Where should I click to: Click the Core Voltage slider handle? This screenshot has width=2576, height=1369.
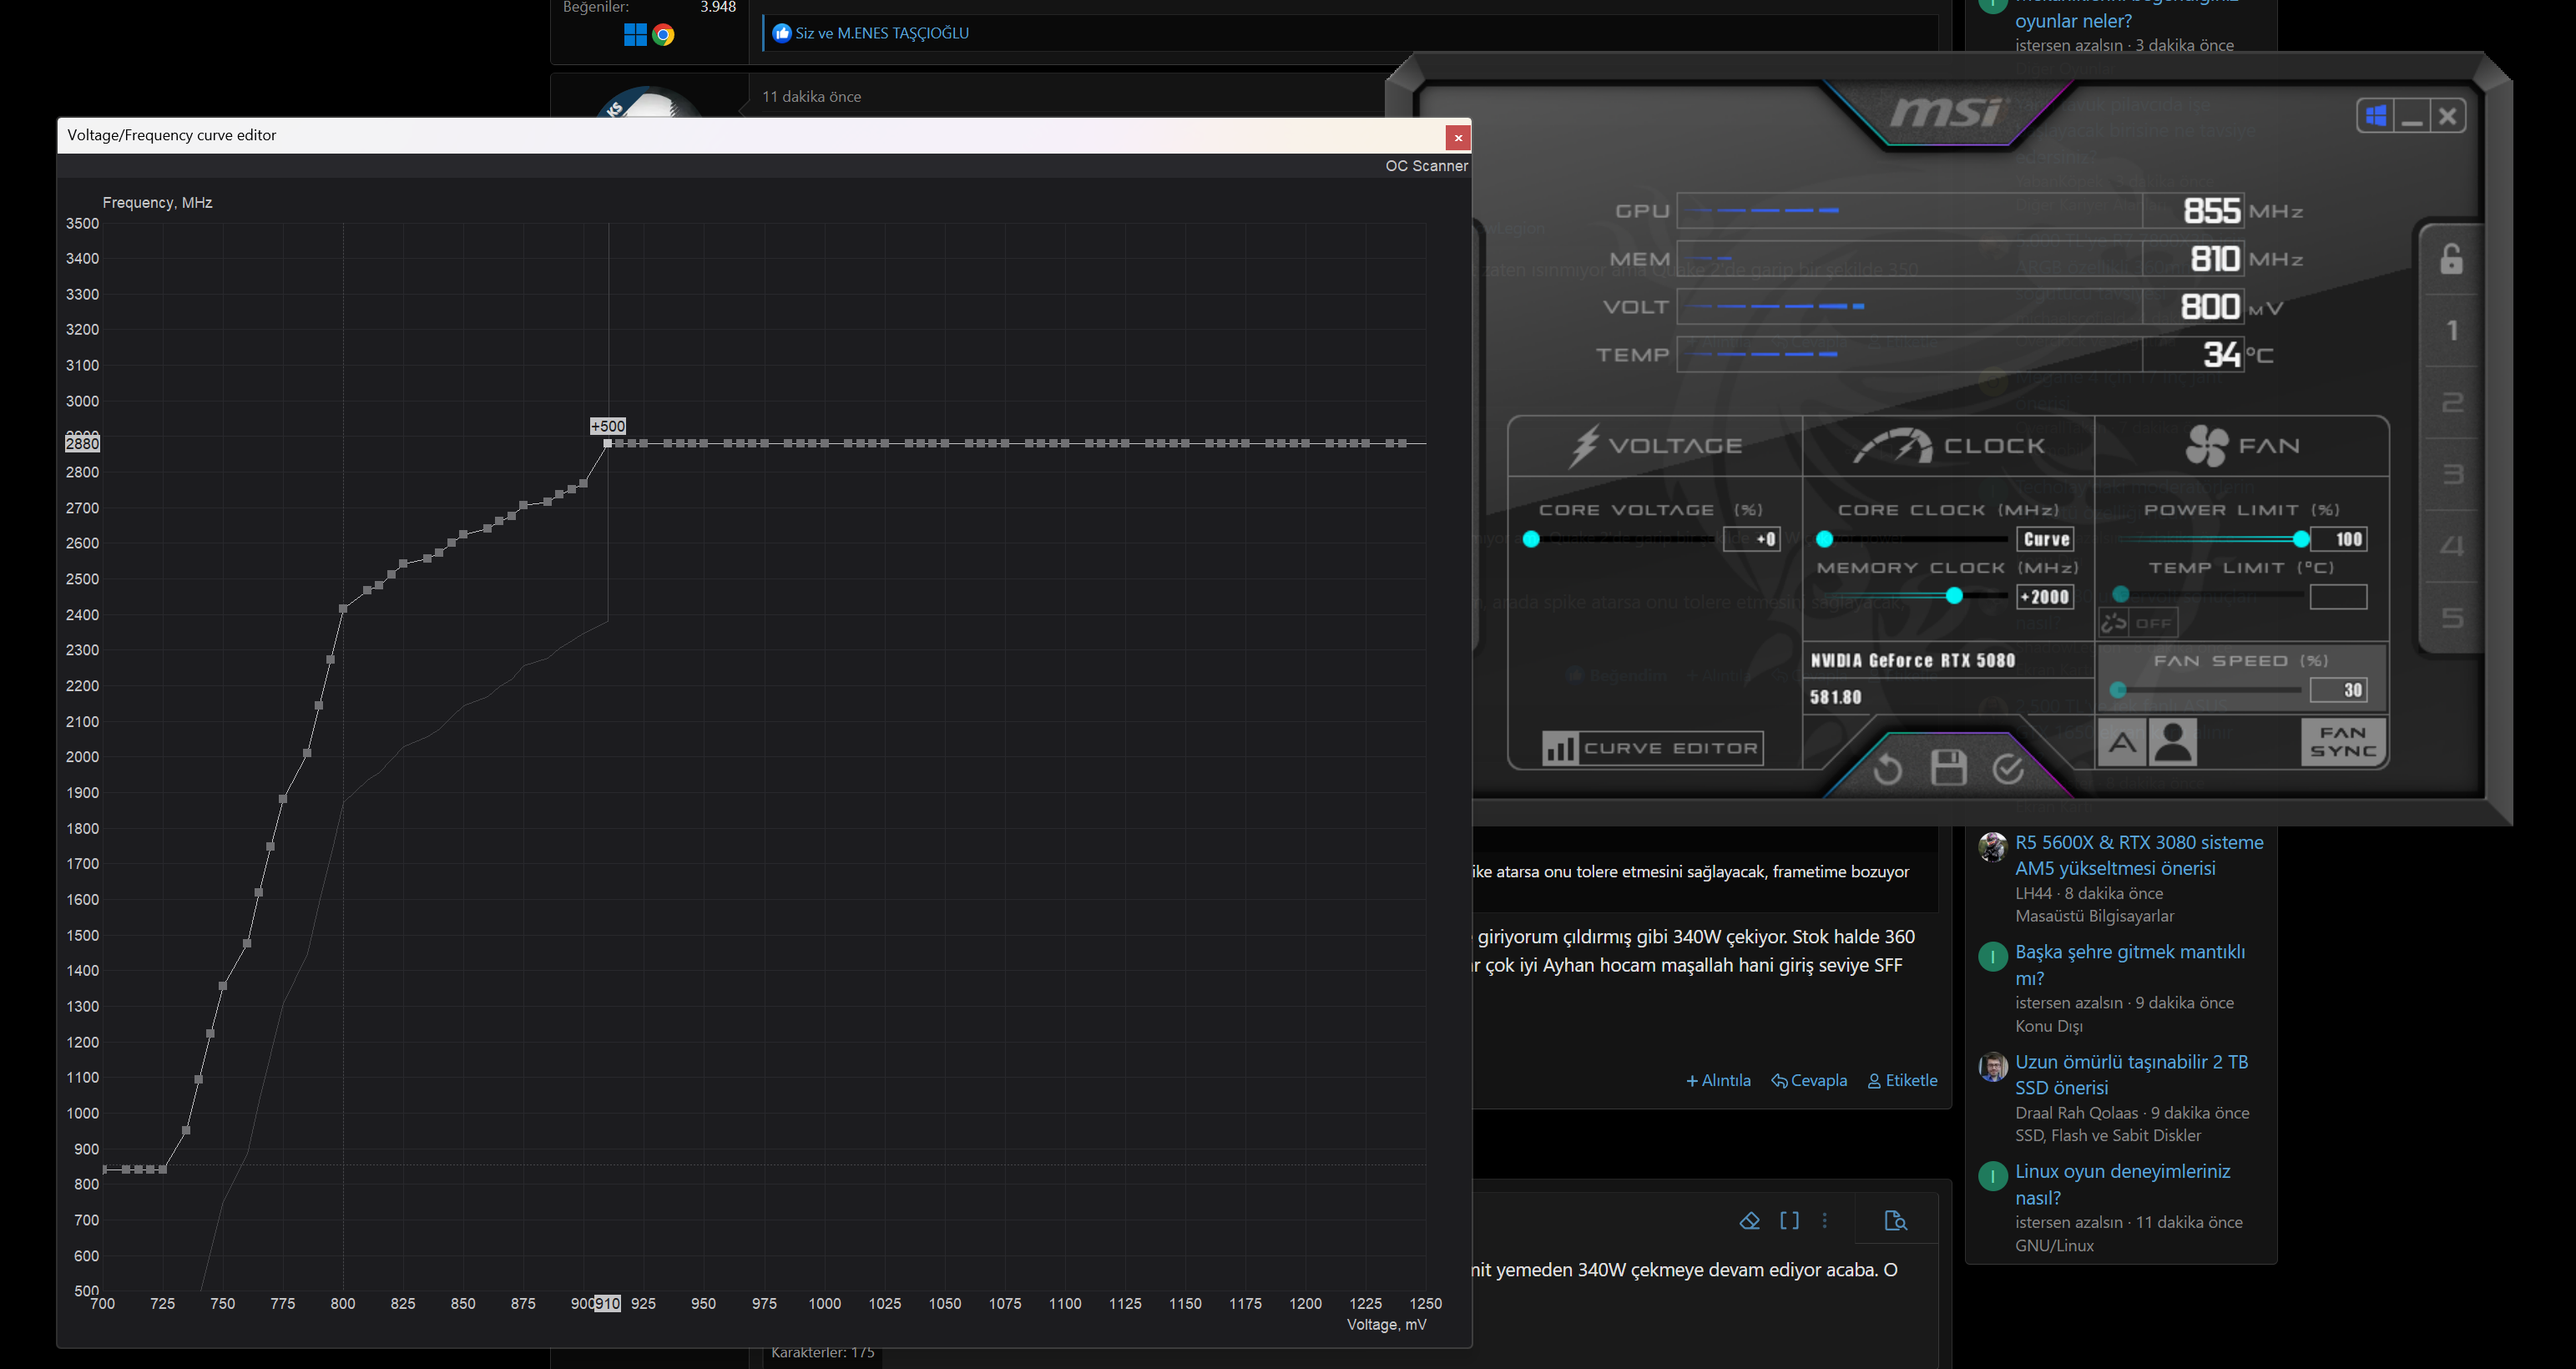coord(1531,539)
